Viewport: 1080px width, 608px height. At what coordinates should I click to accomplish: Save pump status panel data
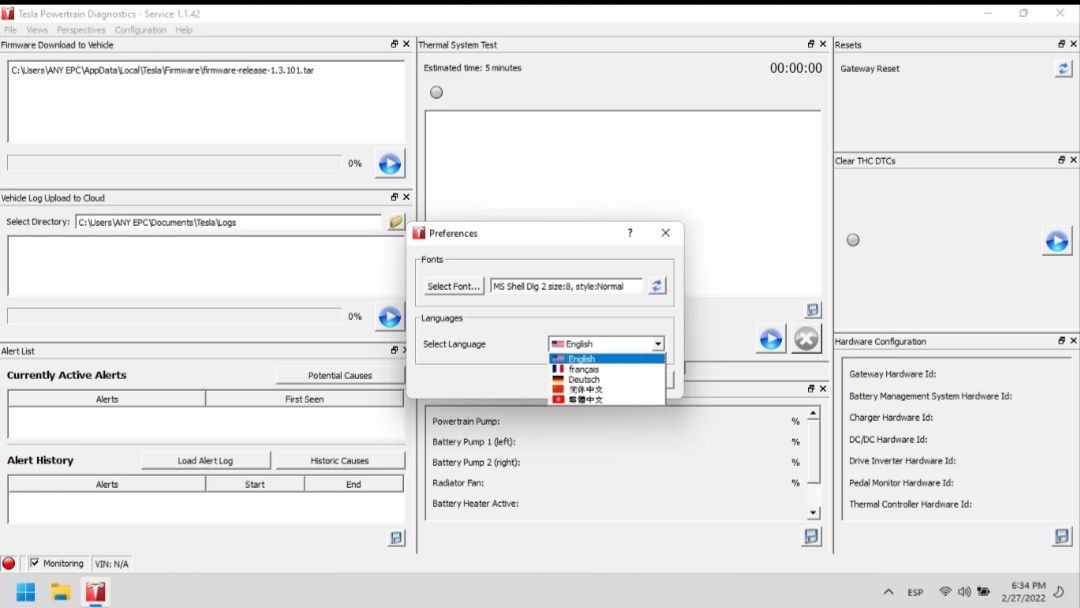[811, 536]
